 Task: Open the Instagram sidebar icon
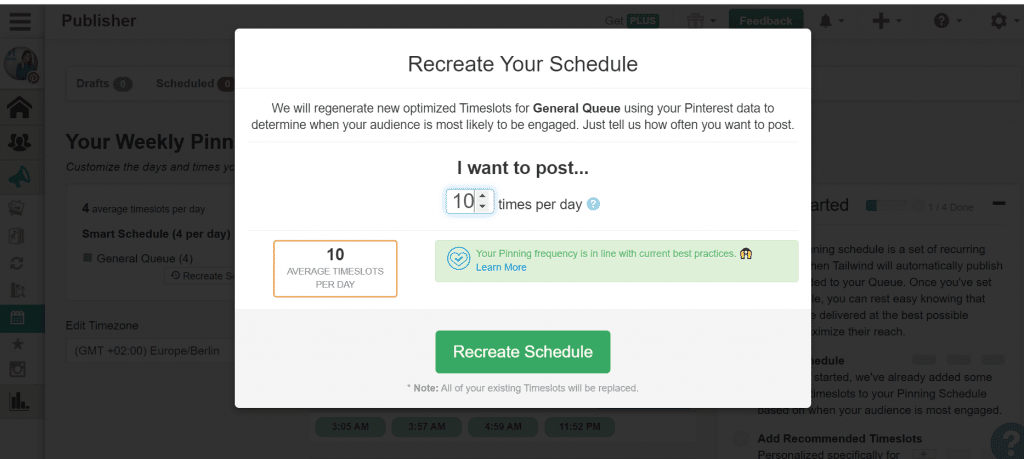(x=18, y=370)
